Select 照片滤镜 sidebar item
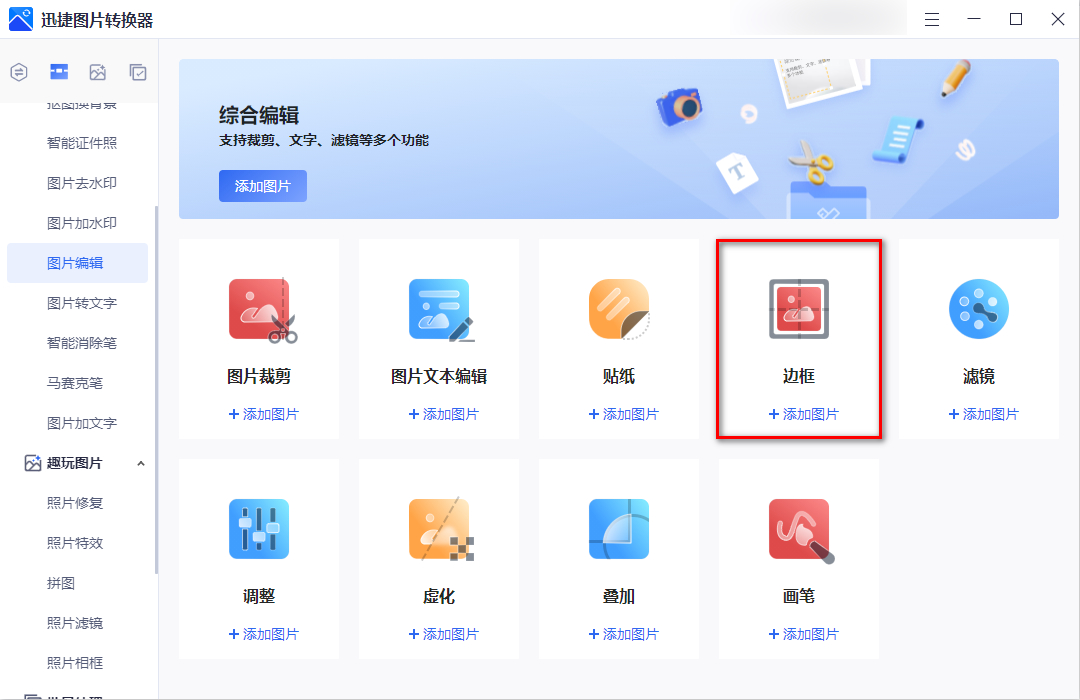Viewport: 1080px width, 700px height. tap(75, 623)
